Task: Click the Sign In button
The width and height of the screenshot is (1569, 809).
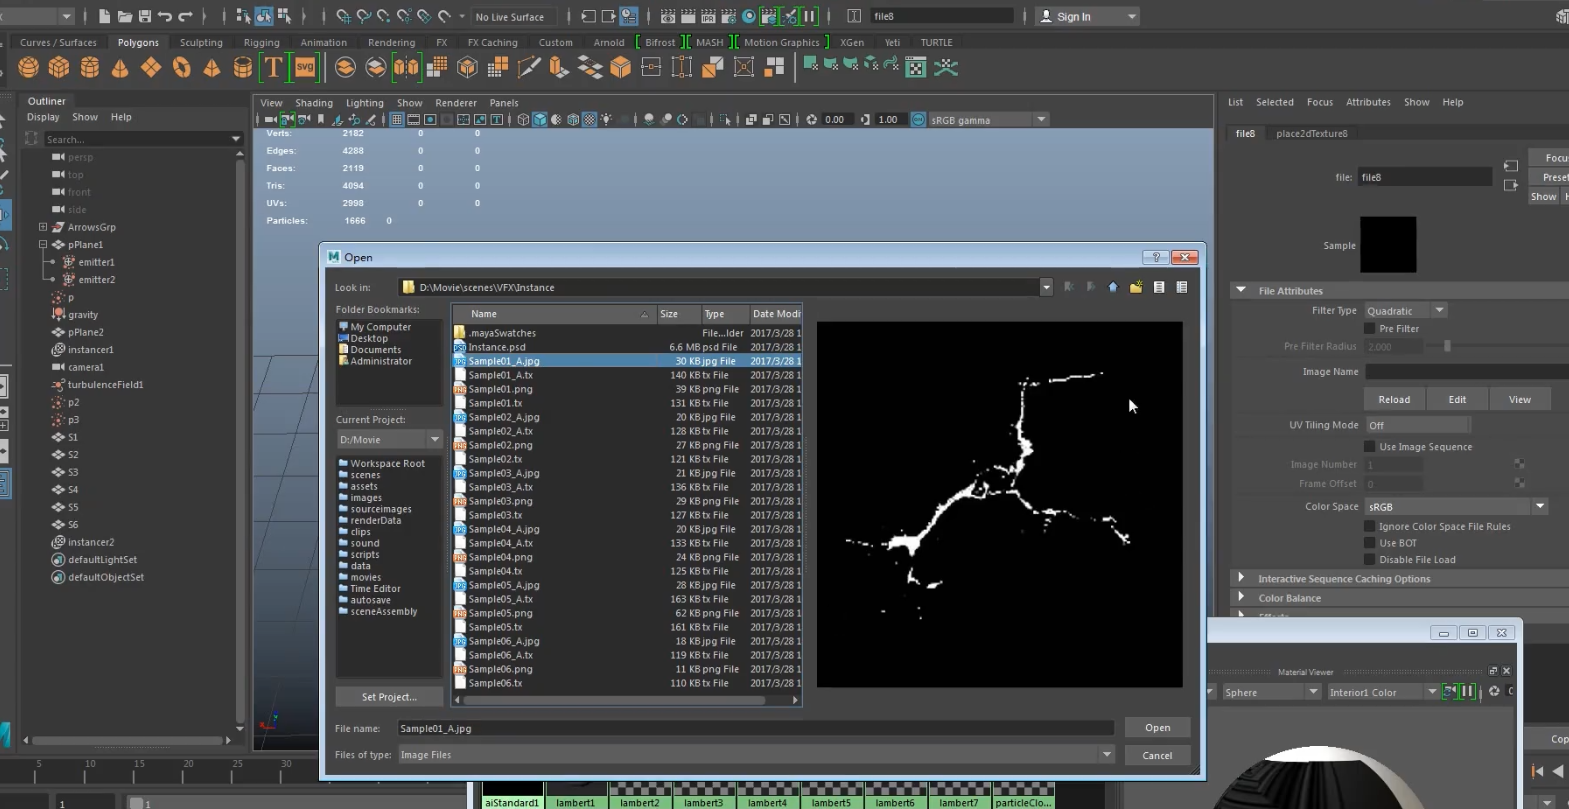Action: 1087,16
